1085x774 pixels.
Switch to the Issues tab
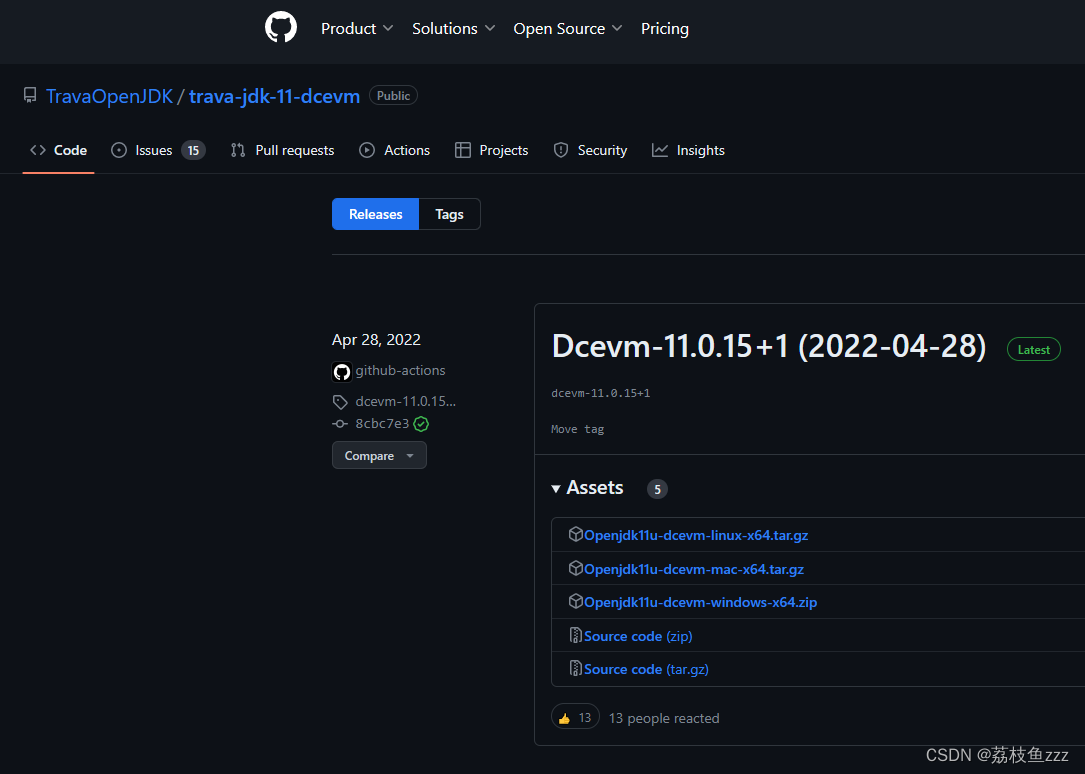tap(158, 150)
